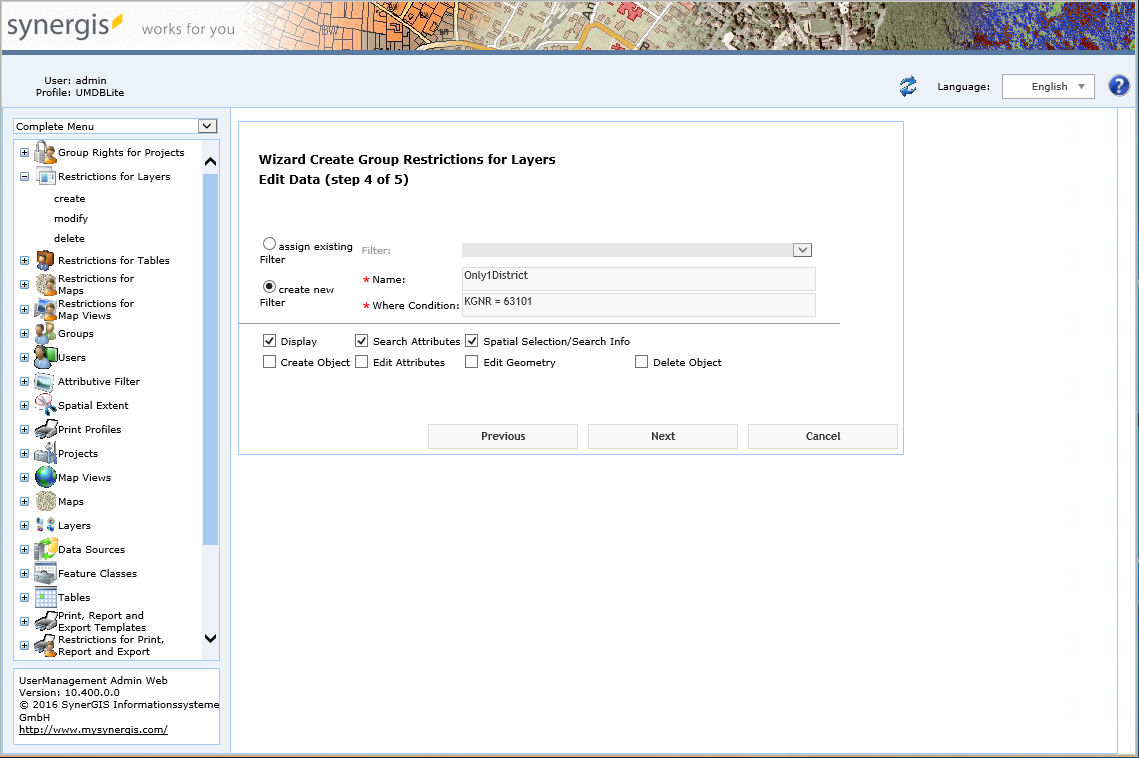Click the Data Sources icon
This screenshot has width=1139, height=758.
(x=44, y=549)
